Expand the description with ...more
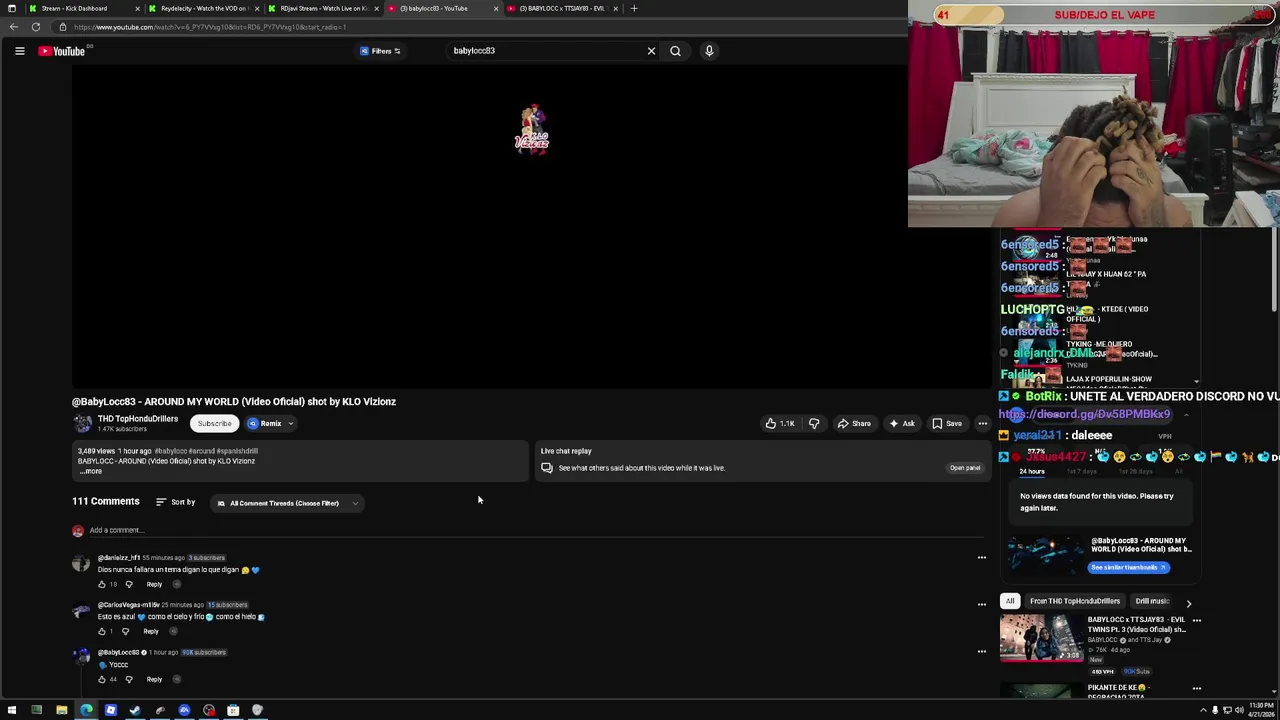This screenshot has width=1280, height=720. [92, 471]
